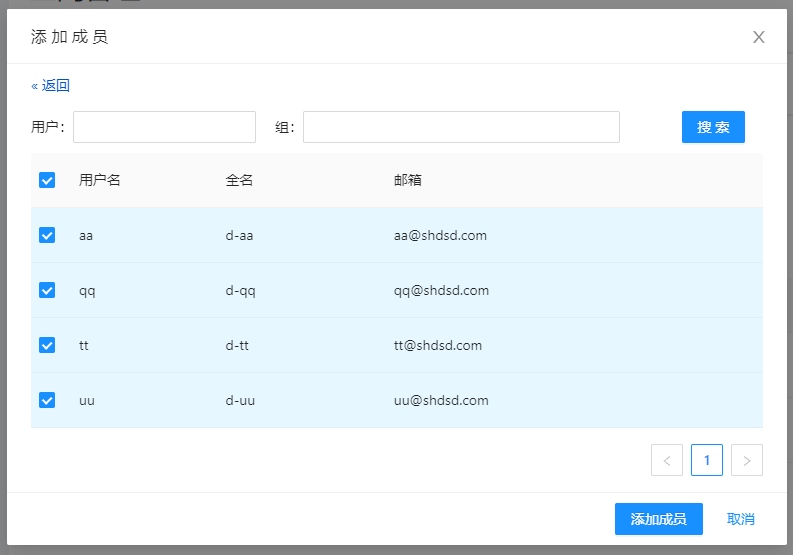
Task: Go to next page arrow
Action: coord(747,460)
